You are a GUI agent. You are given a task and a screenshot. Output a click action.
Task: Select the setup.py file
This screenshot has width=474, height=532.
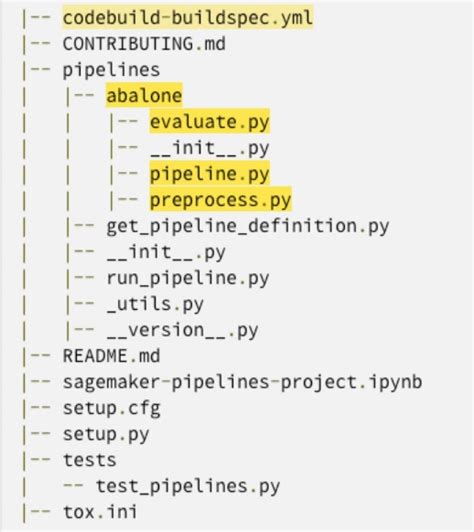tap(106, 434)
